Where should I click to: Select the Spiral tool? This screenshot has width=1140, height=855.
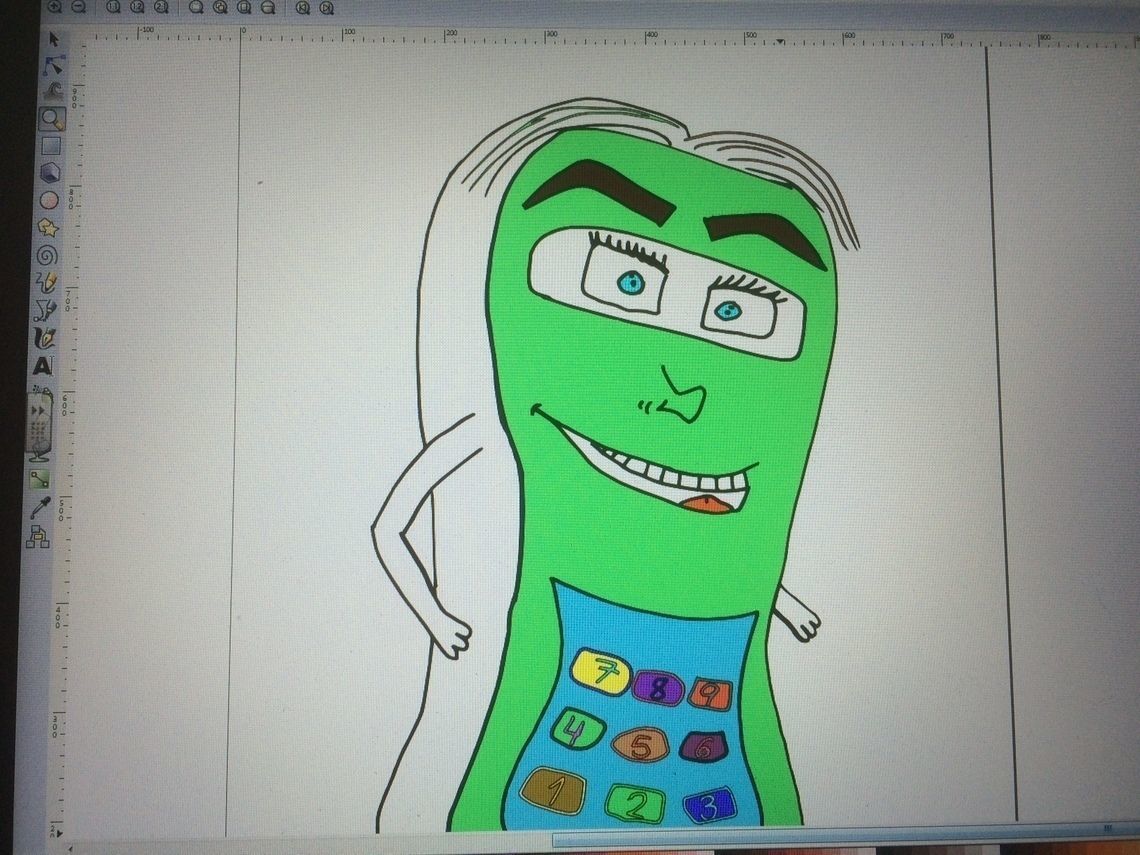47,256
